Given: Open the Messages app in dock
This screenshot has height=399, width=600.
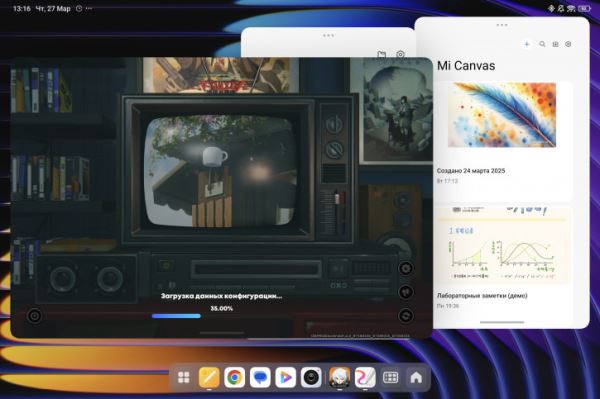Looking at the screenshot, I should [260, 377].
